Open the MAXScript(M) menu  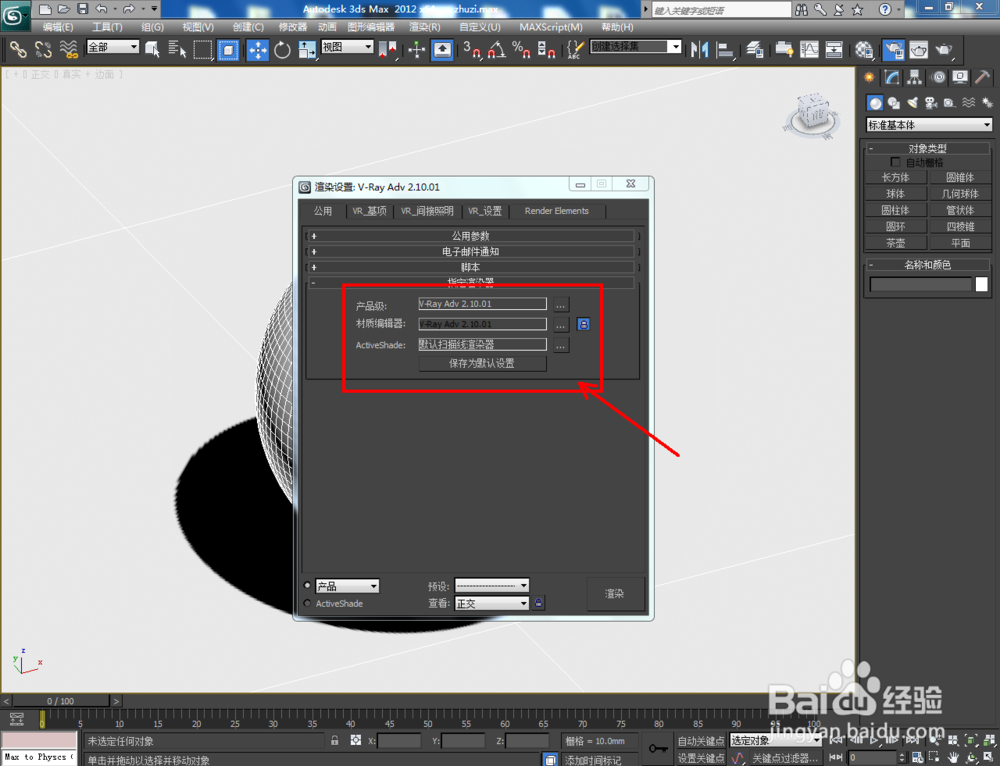click(550, 27)
